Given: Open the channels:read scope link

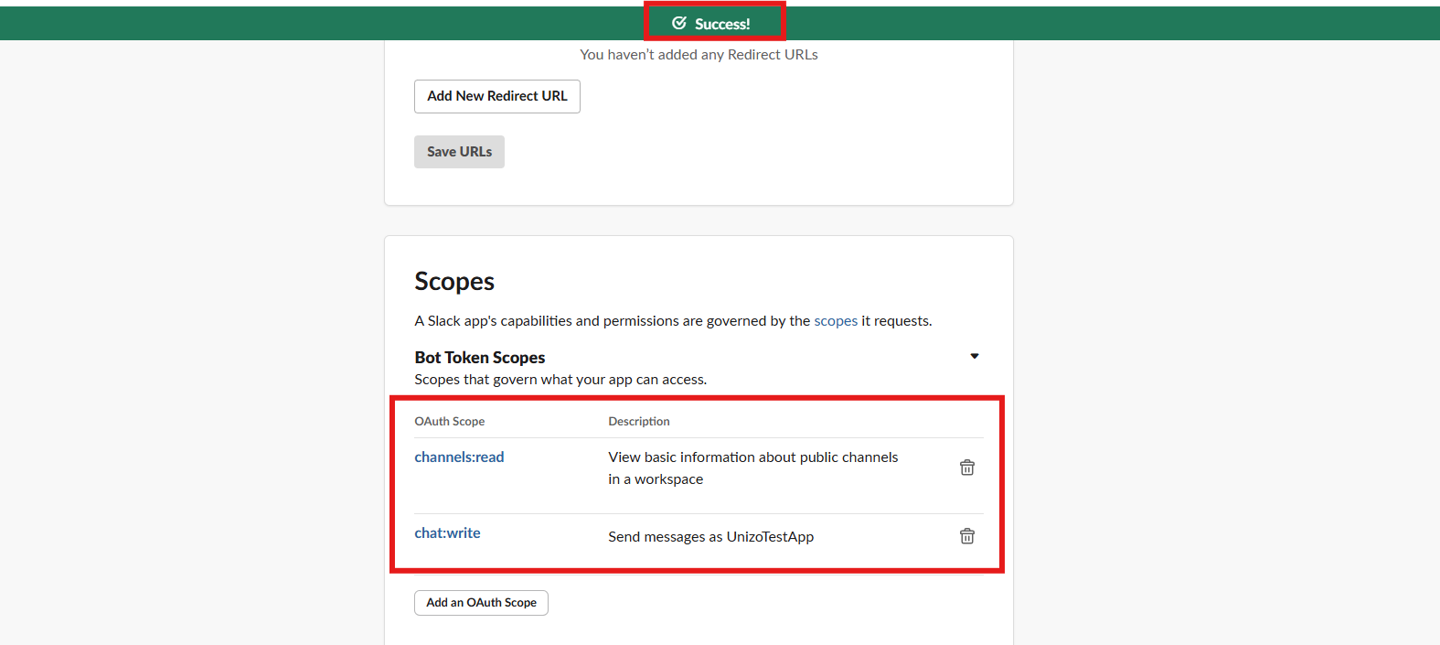Looking at the screenshot, I should pyautogui.click(x=459, y=457).
